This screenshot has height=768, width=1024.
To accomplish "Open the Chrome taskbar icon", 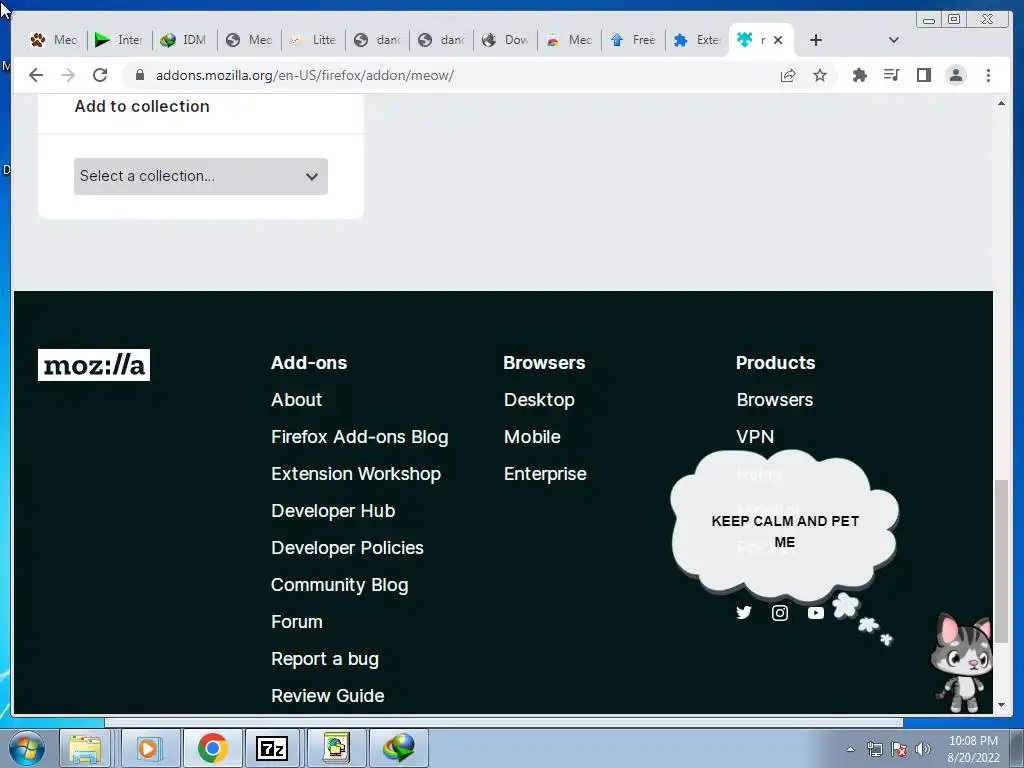I will point(212,748).
